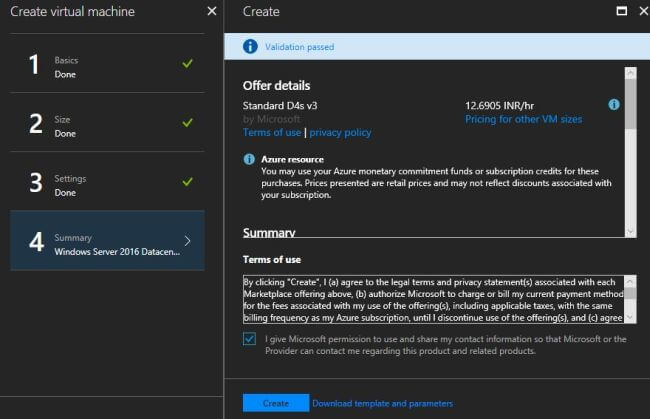Click the validation passed info icon
This screenshot has height=419, width=650.
click(249, 46)
